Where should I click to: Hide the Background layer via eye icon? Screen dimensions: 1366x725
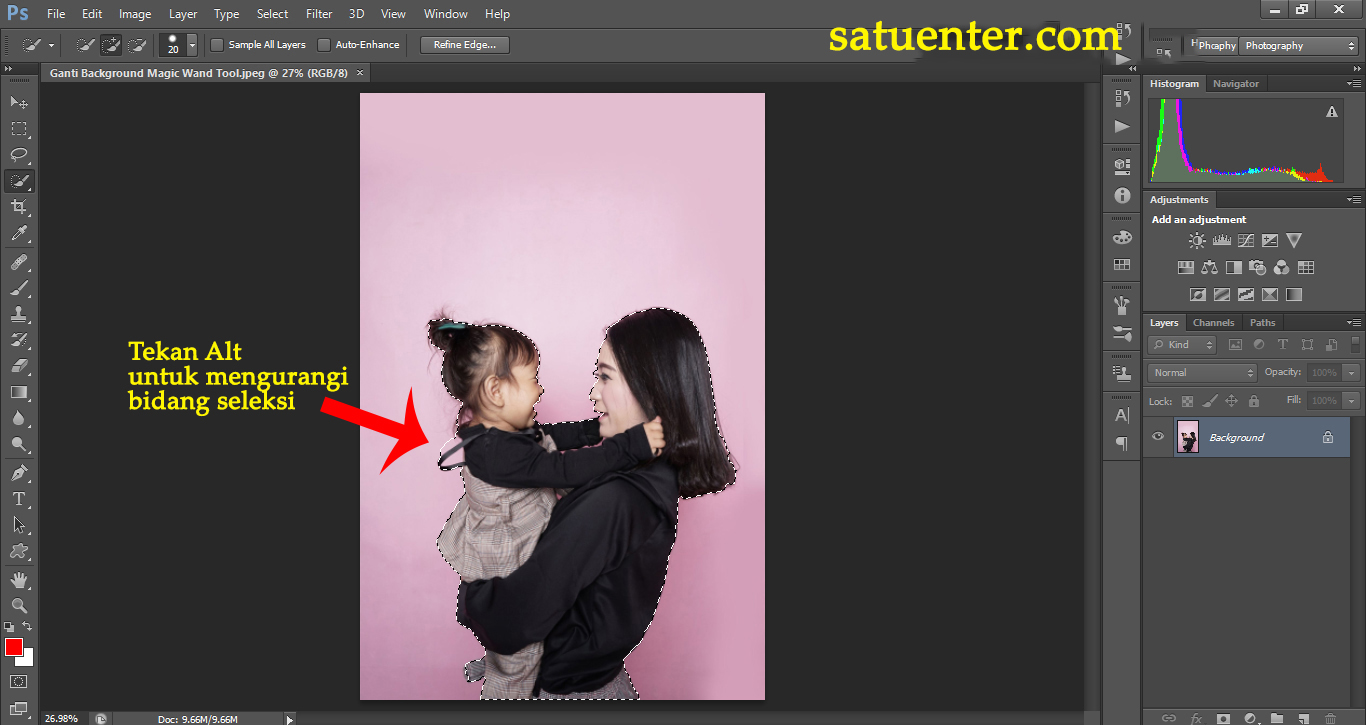click(x=1158, y=437)
